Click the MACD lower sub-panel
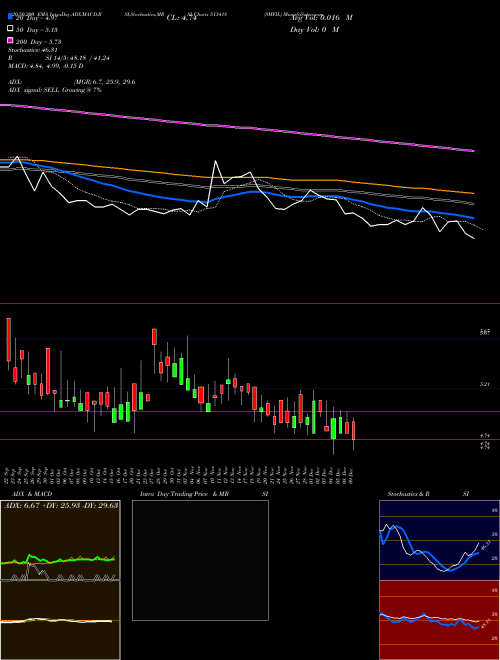Image resolution: width=500 pixels, height=660 pixels. pos(60,620)
